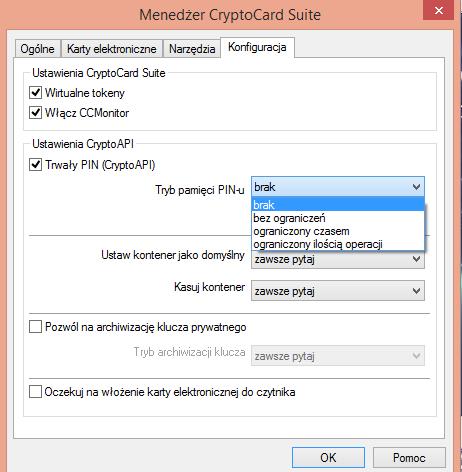The height and width of the screenshot is (472, 462).
Task: Toggle the Włącz CCMonitor checkbox
Action: click(35, 112)
